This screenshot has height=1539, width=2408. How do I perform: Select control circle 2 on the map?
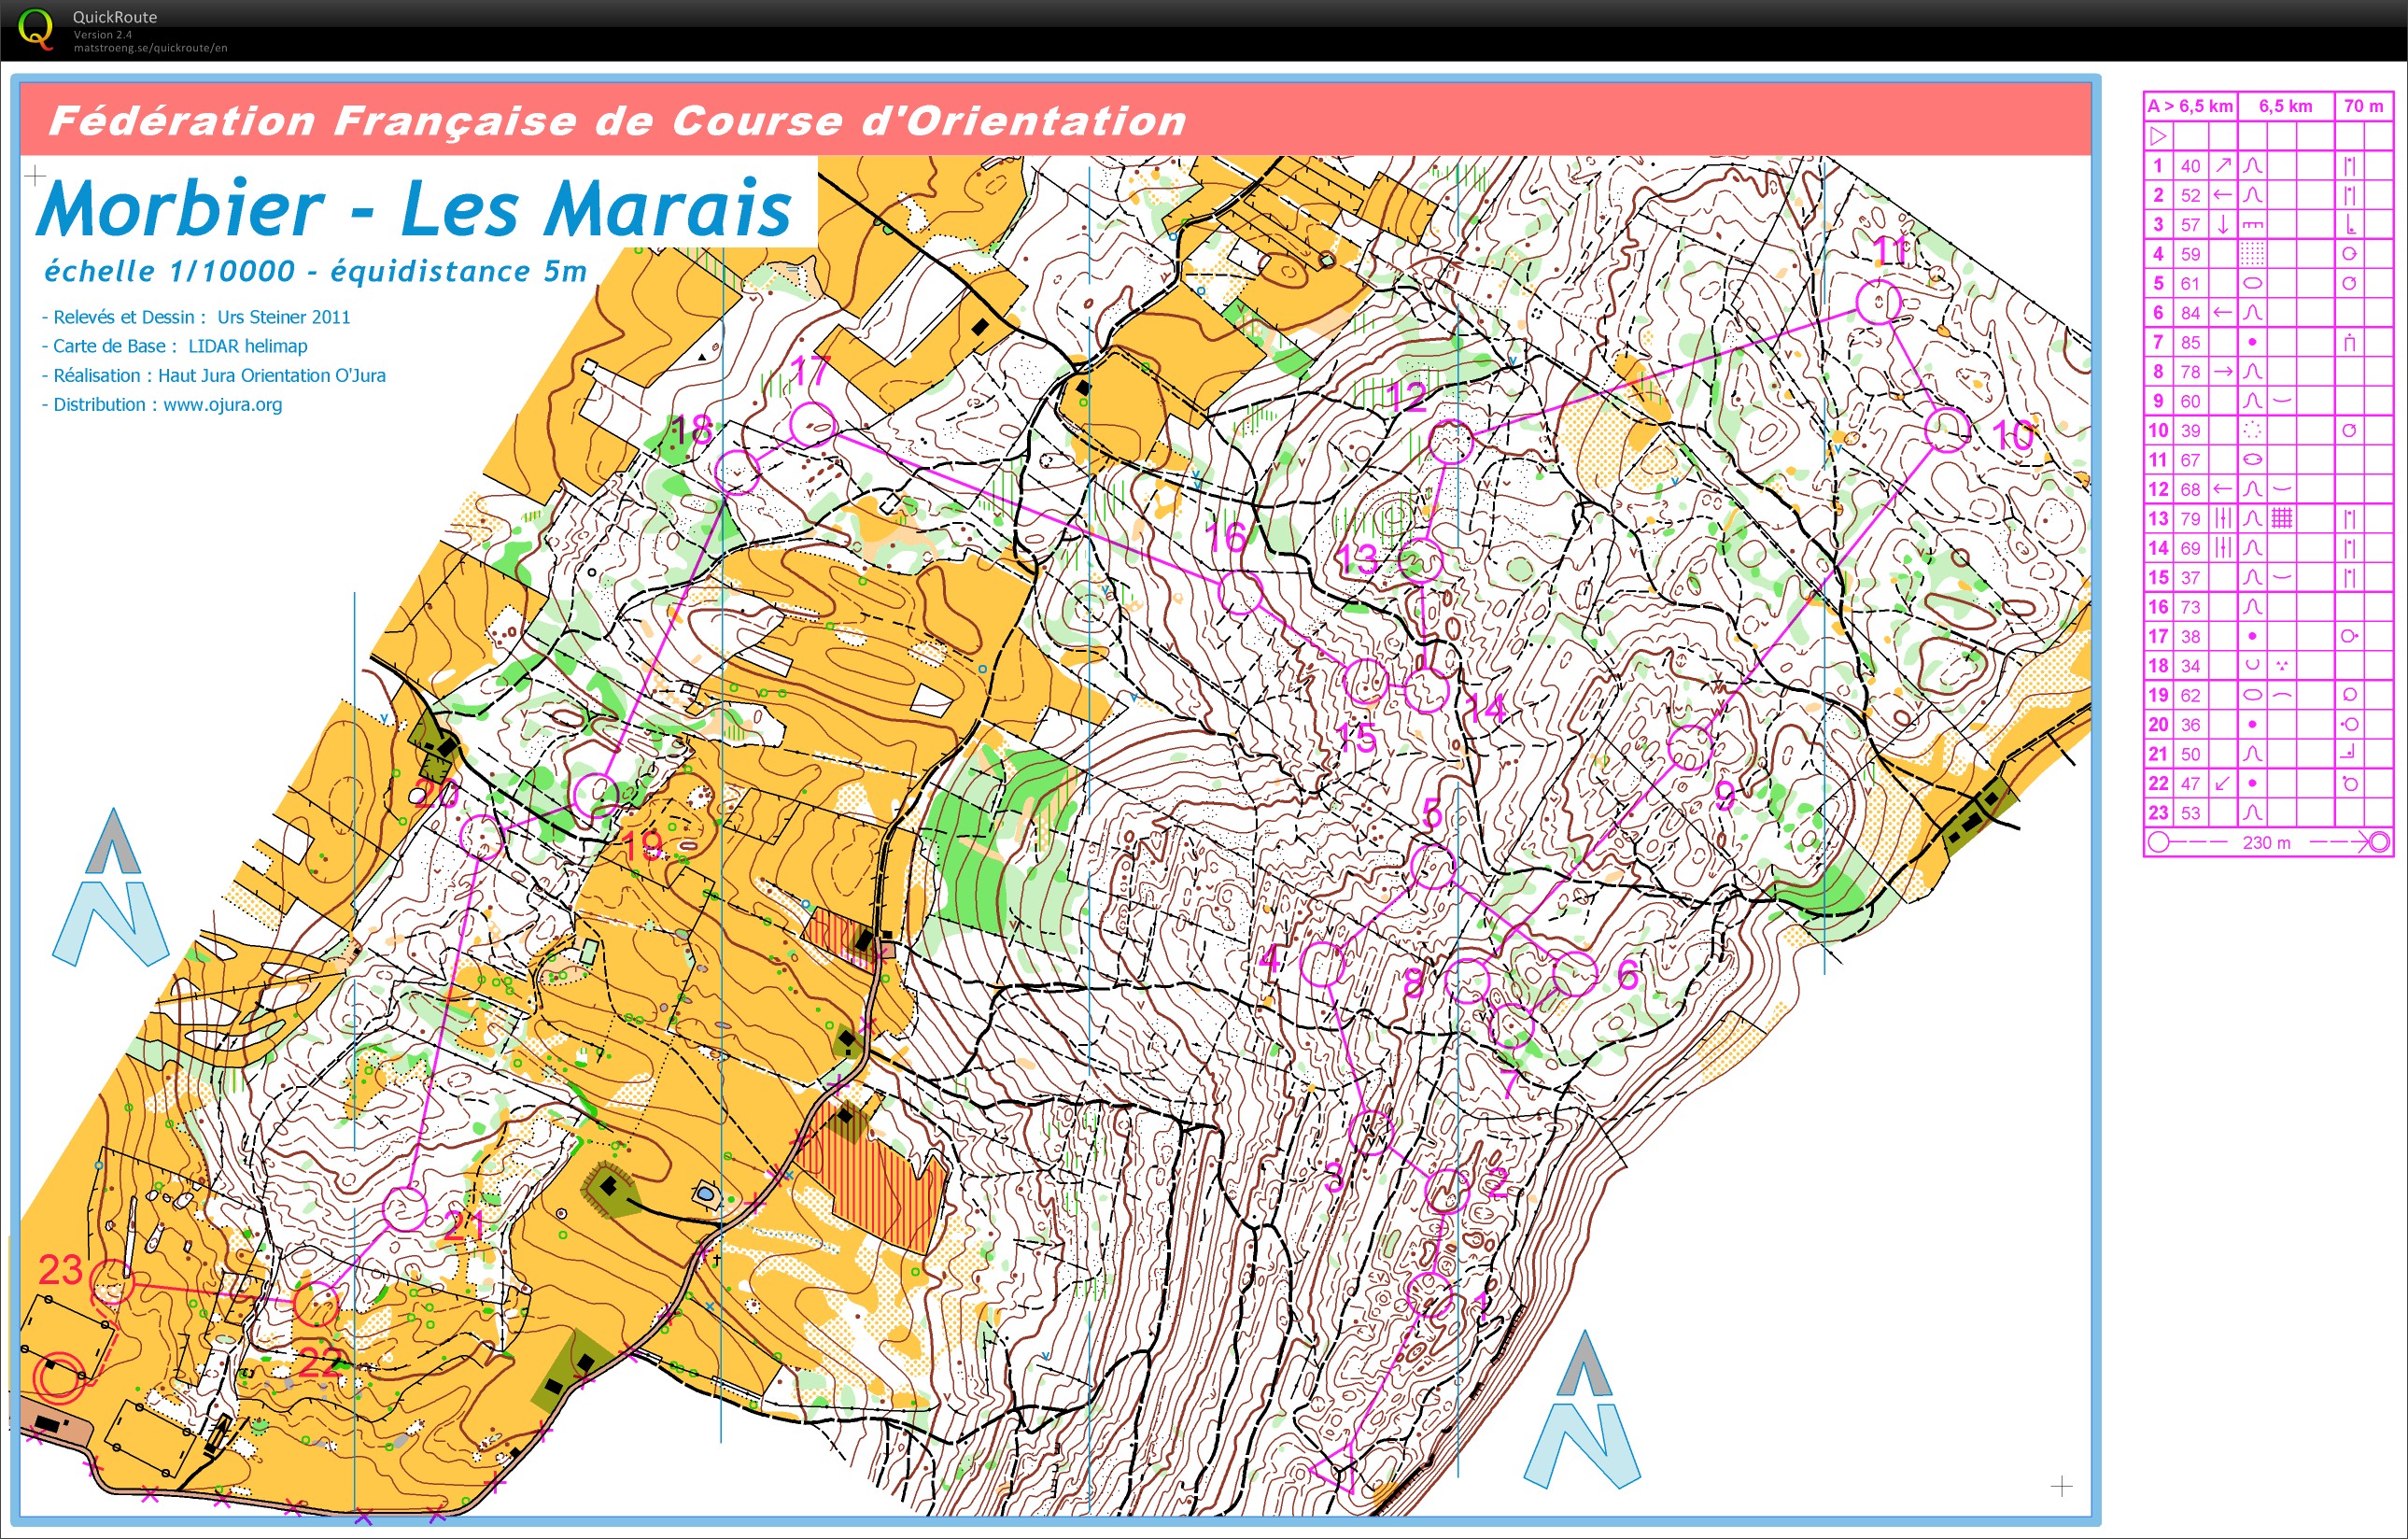pyautogui.click(x=1446, y=1190)
